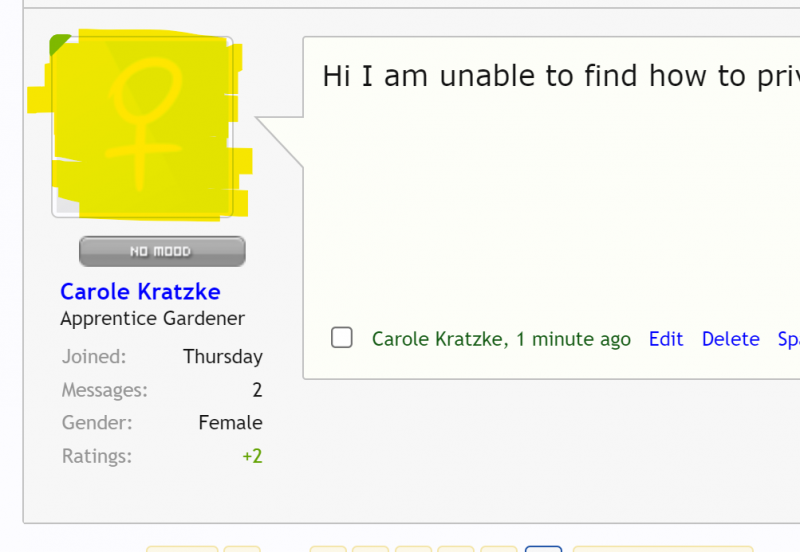
Task: Click the Ratings label
Action: coord(96,456)
